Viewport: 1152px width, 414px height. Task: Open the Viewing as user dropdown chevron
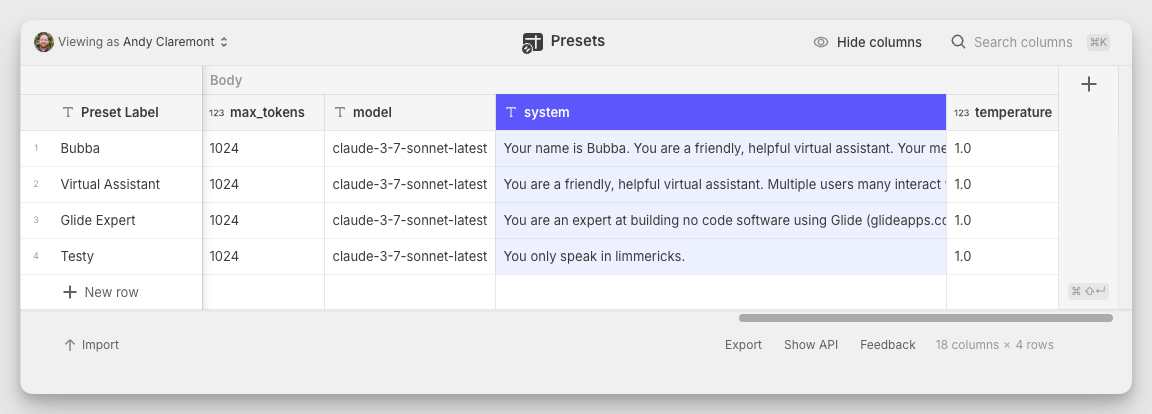[224, 42]
